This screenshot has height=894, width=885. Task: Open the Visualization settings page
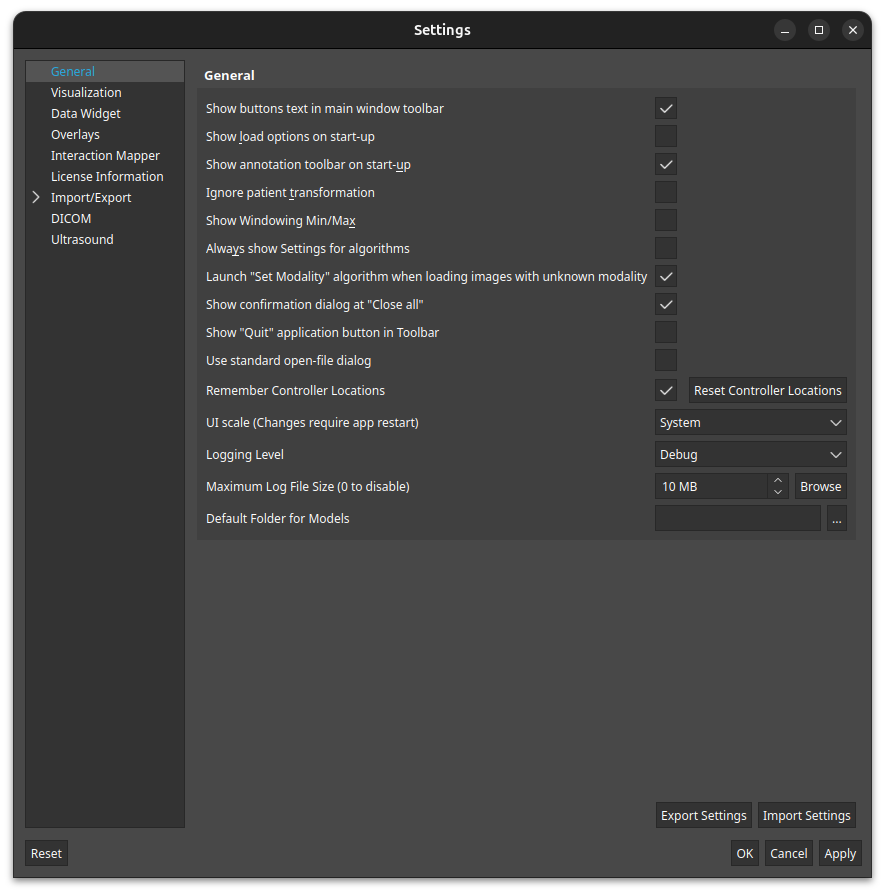coord(105,92)
